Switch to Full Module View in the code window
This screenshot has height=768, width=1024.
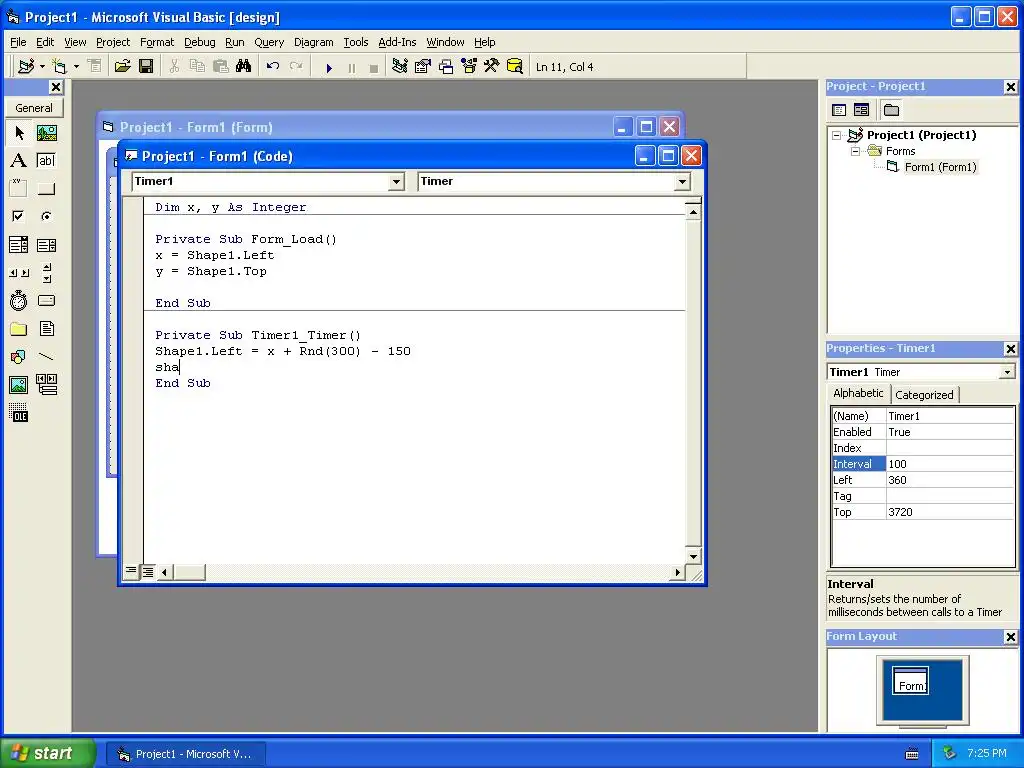coord(148,572)
